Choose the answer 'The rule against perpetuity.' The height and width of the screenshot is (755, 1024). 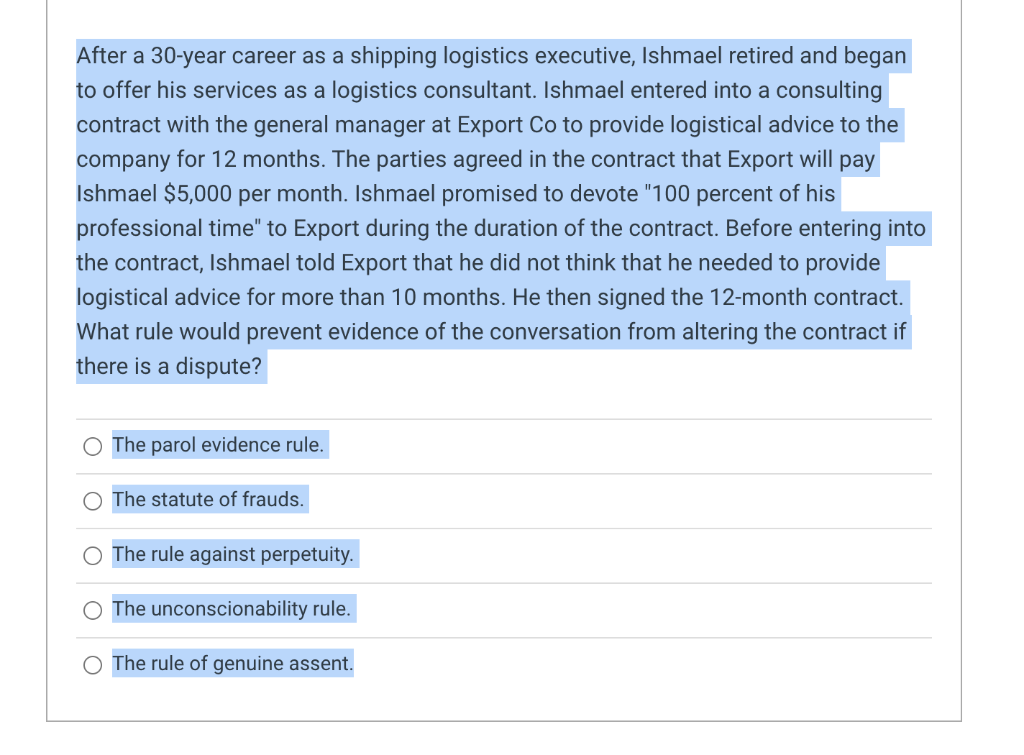click(x=233, y=553)
